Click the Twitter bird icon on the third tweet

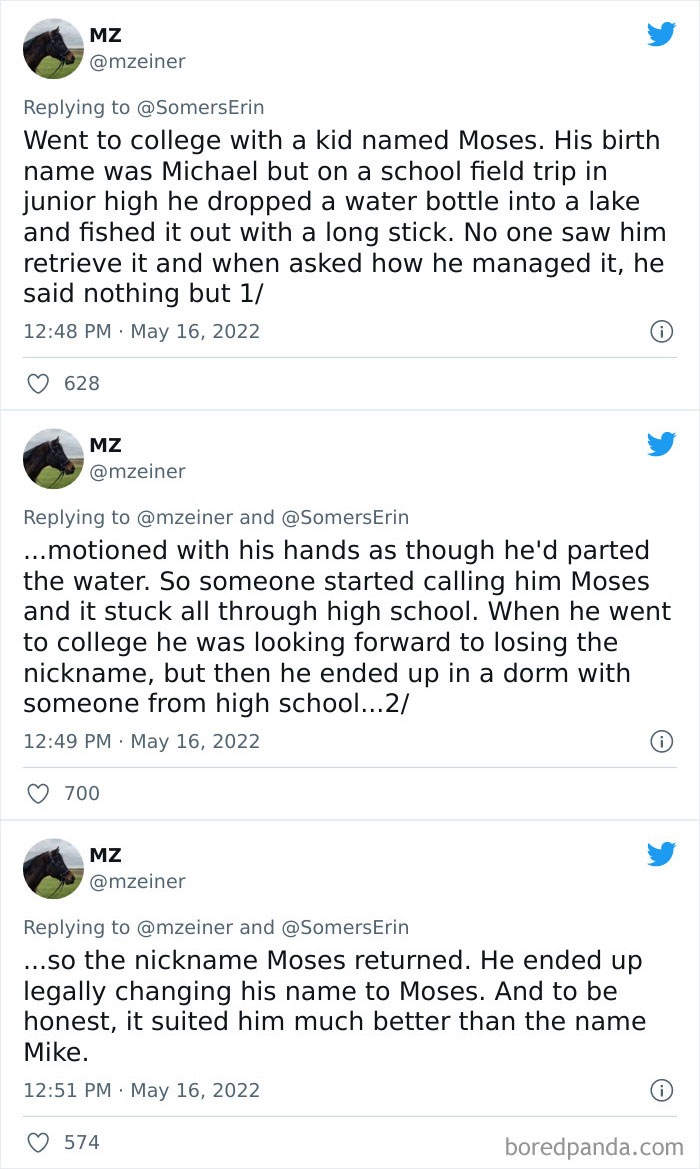click(x=661, y=854)
